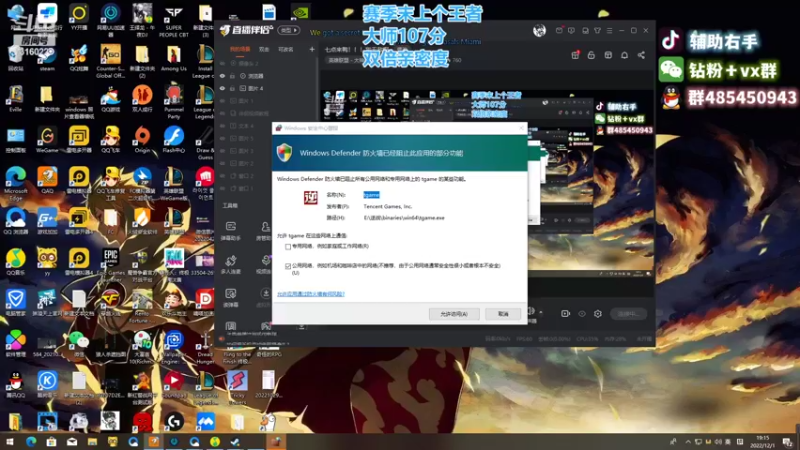Open the gift box icon with red dot
Image resolution: width=800 pixels, height=450 pixels.
coord(575,55)
